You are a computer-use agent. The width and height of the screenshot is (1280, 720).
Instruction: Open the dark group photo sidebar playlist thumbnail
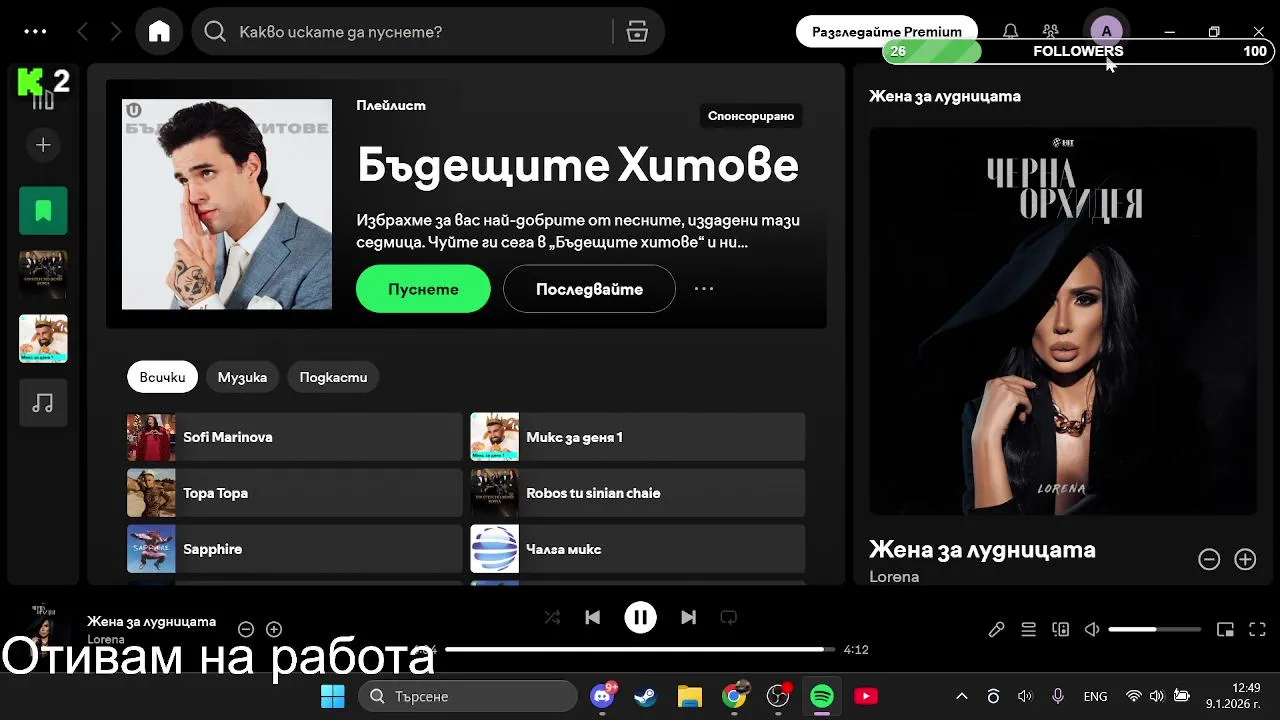pyautogui.click(x=43, y=275)
